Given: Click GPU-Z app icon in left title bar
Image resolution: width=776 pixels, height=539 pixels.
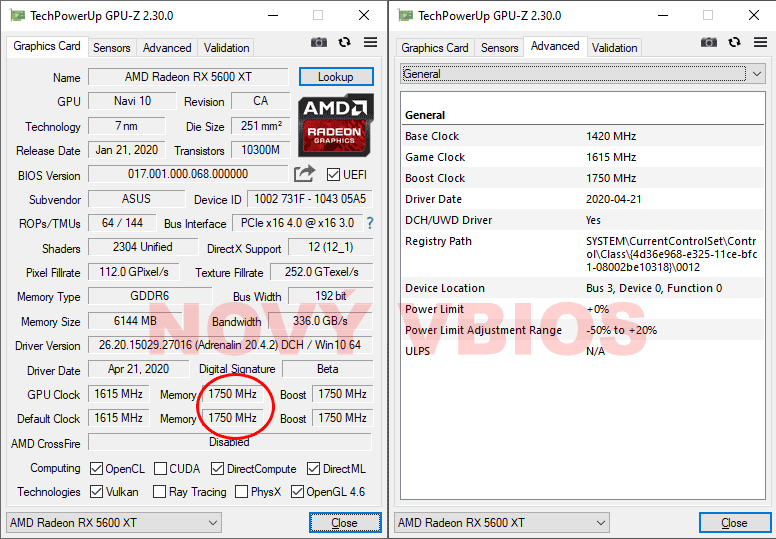Looking at the screenshot, I should click(x=18, y=16).
